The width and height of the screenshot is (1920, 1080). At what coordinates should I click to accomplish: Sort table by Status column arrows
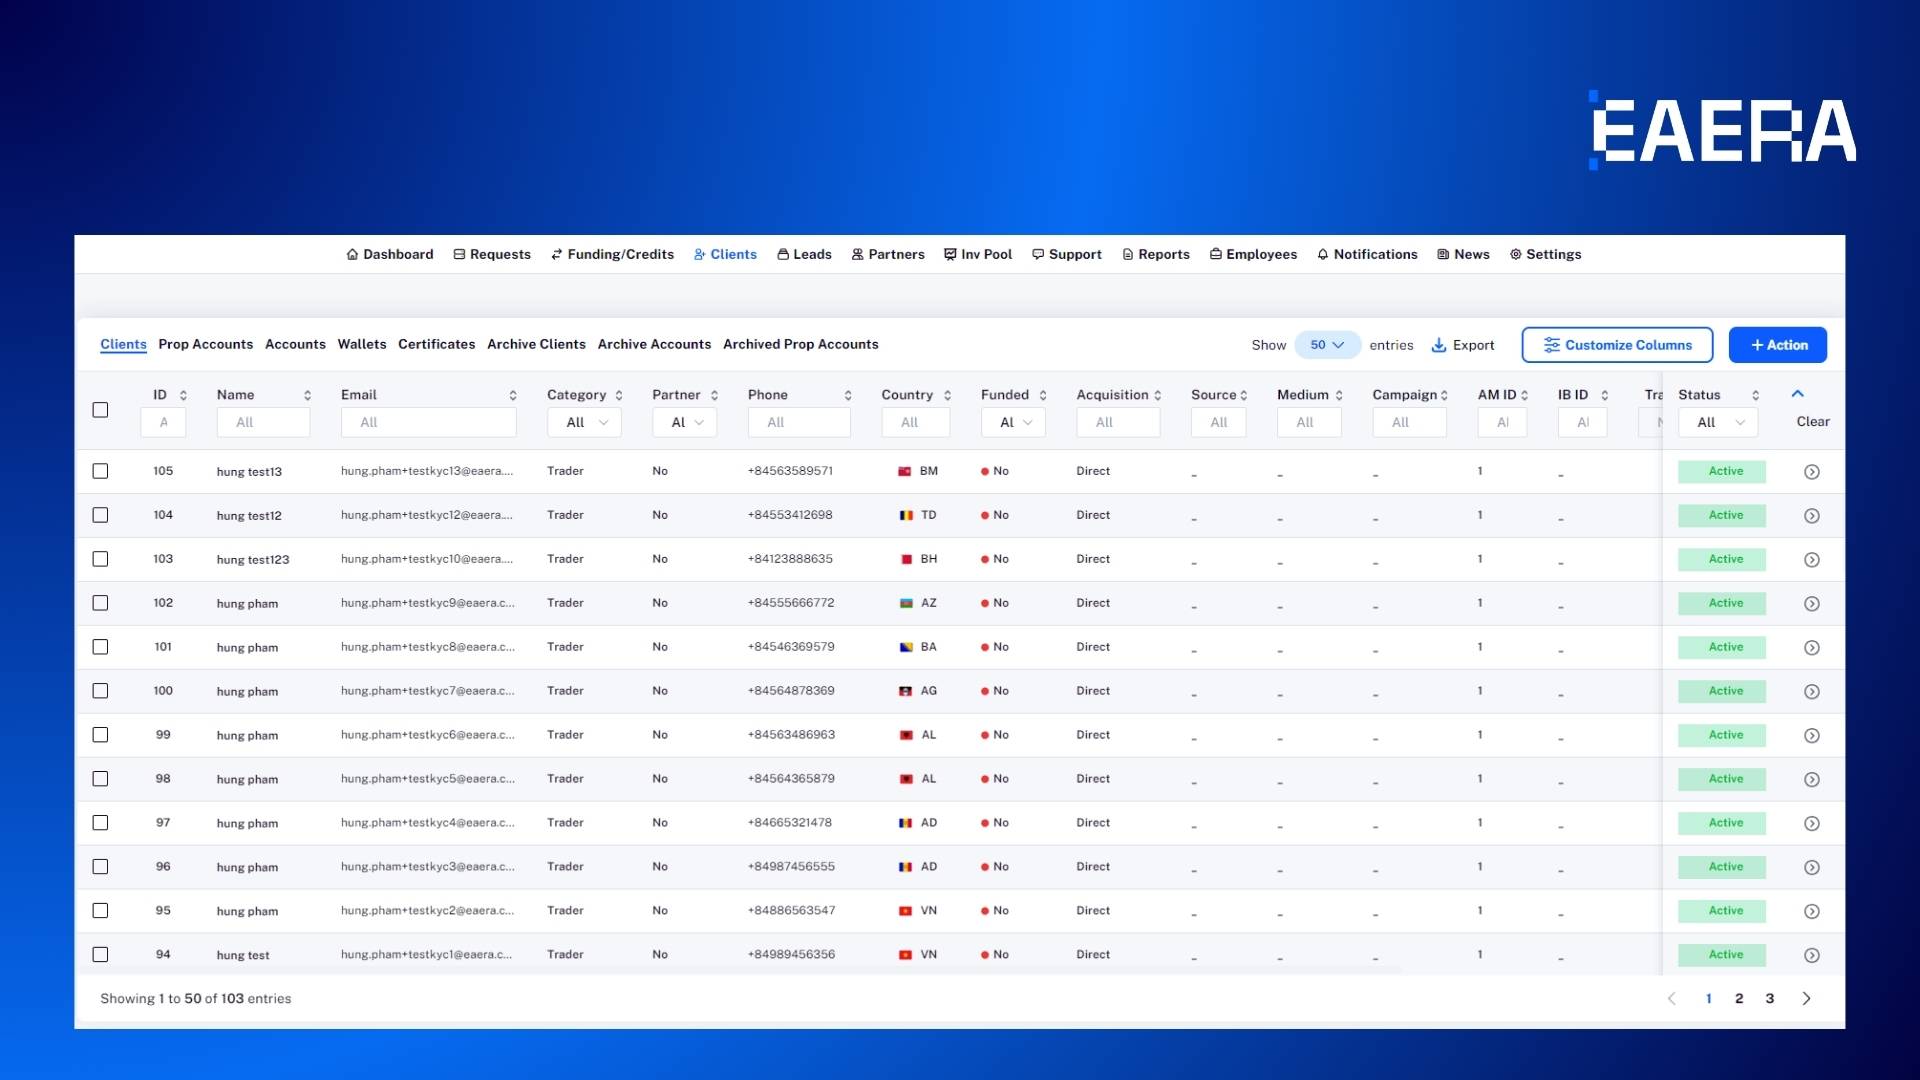(1755, 396)
